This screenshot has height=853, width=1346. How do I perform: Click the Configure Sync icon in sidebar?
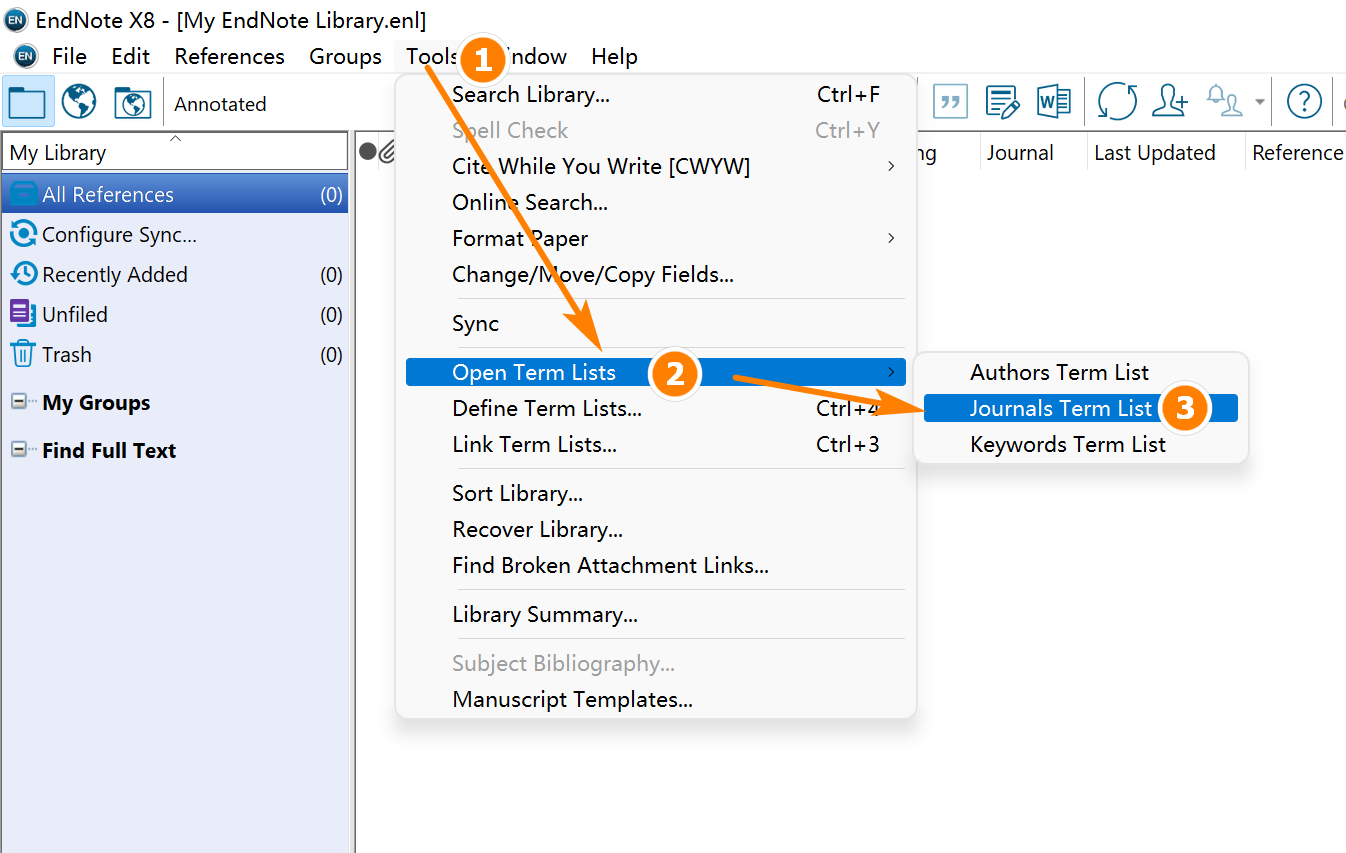pyautogui.click(x=23, y=234)
